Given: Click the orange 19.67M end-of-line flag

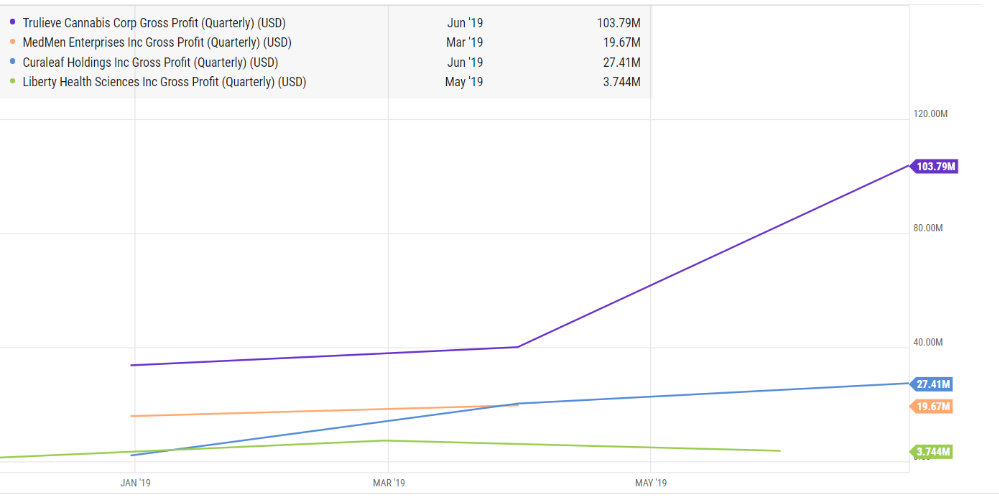Looking at the screenshot, I should click(932, 406).
